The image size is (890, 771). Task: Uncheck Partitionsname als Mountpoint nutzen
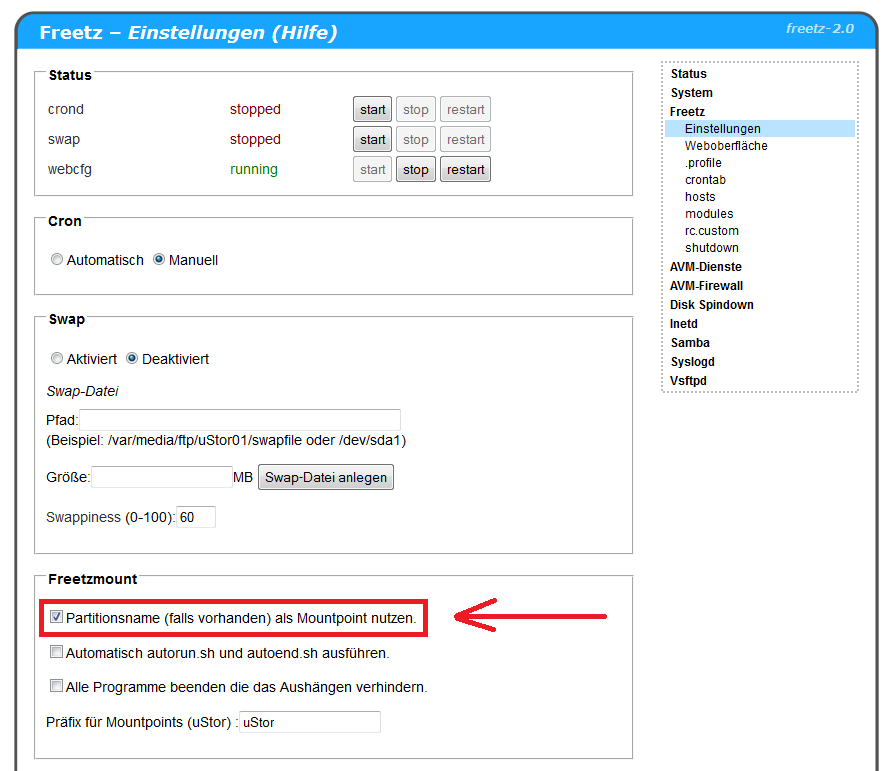coord(57,618)
